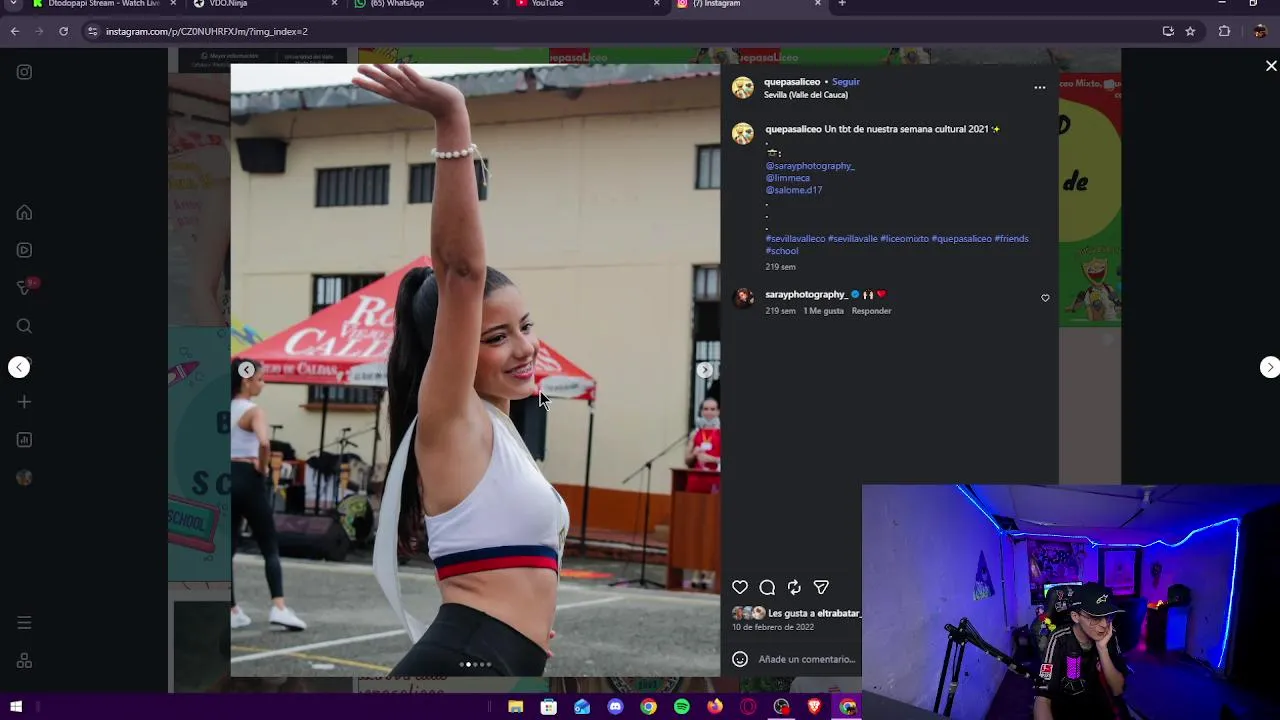Open the @limmeca mention in the caption
The height and width of the screenshot is (720, 1280).
(x=787, y=178)
